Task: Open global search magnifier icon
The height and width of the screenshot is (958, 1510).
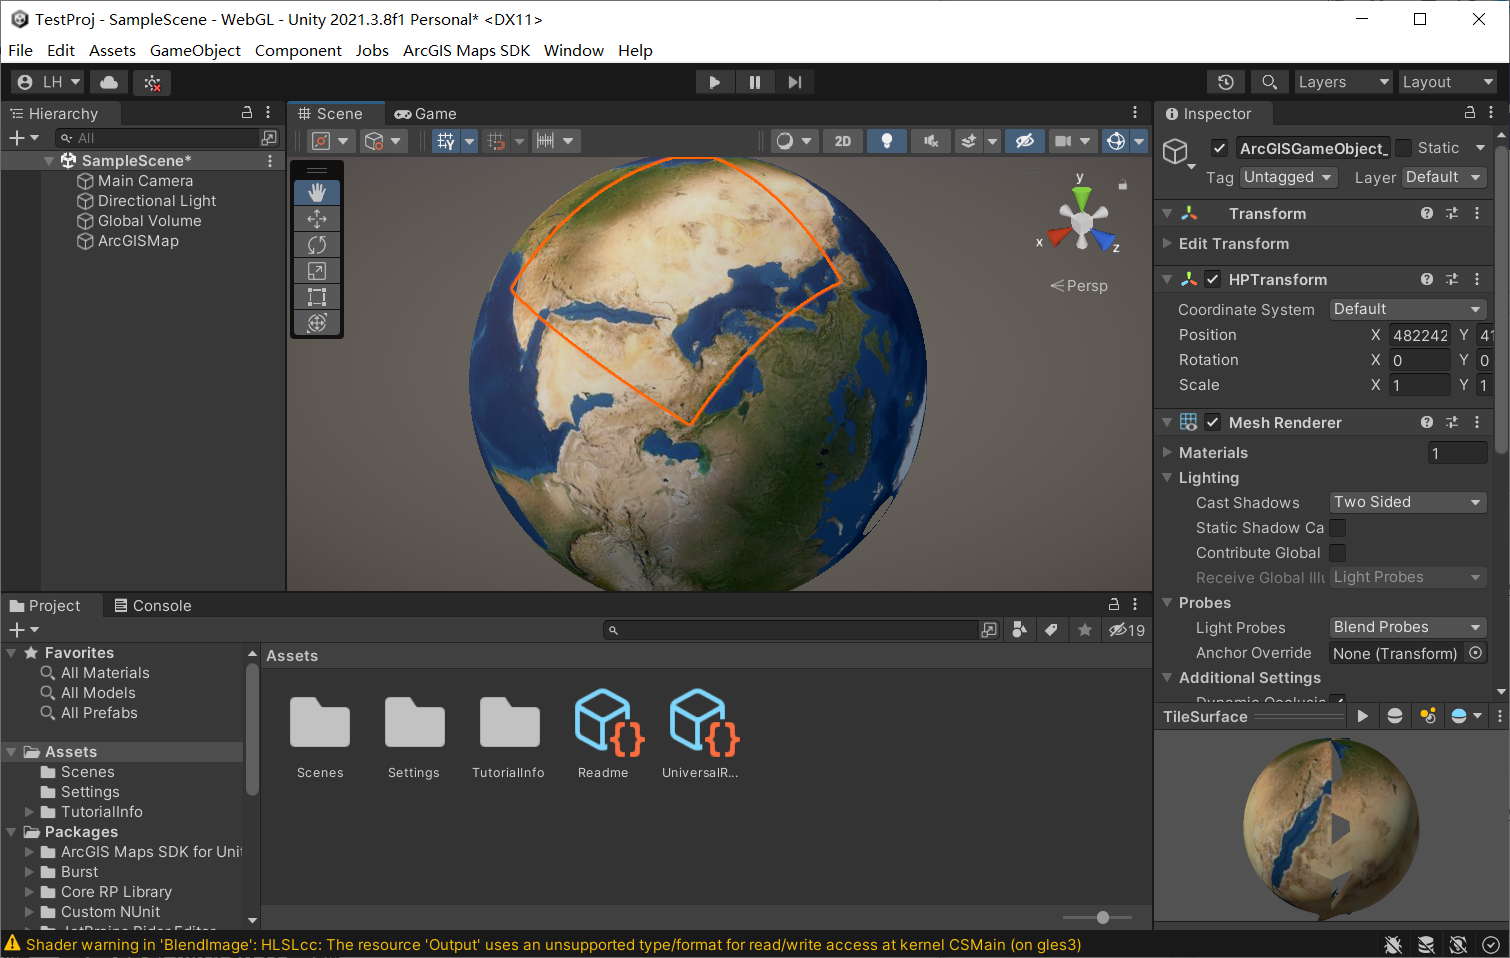Action: click(1269, 82)
